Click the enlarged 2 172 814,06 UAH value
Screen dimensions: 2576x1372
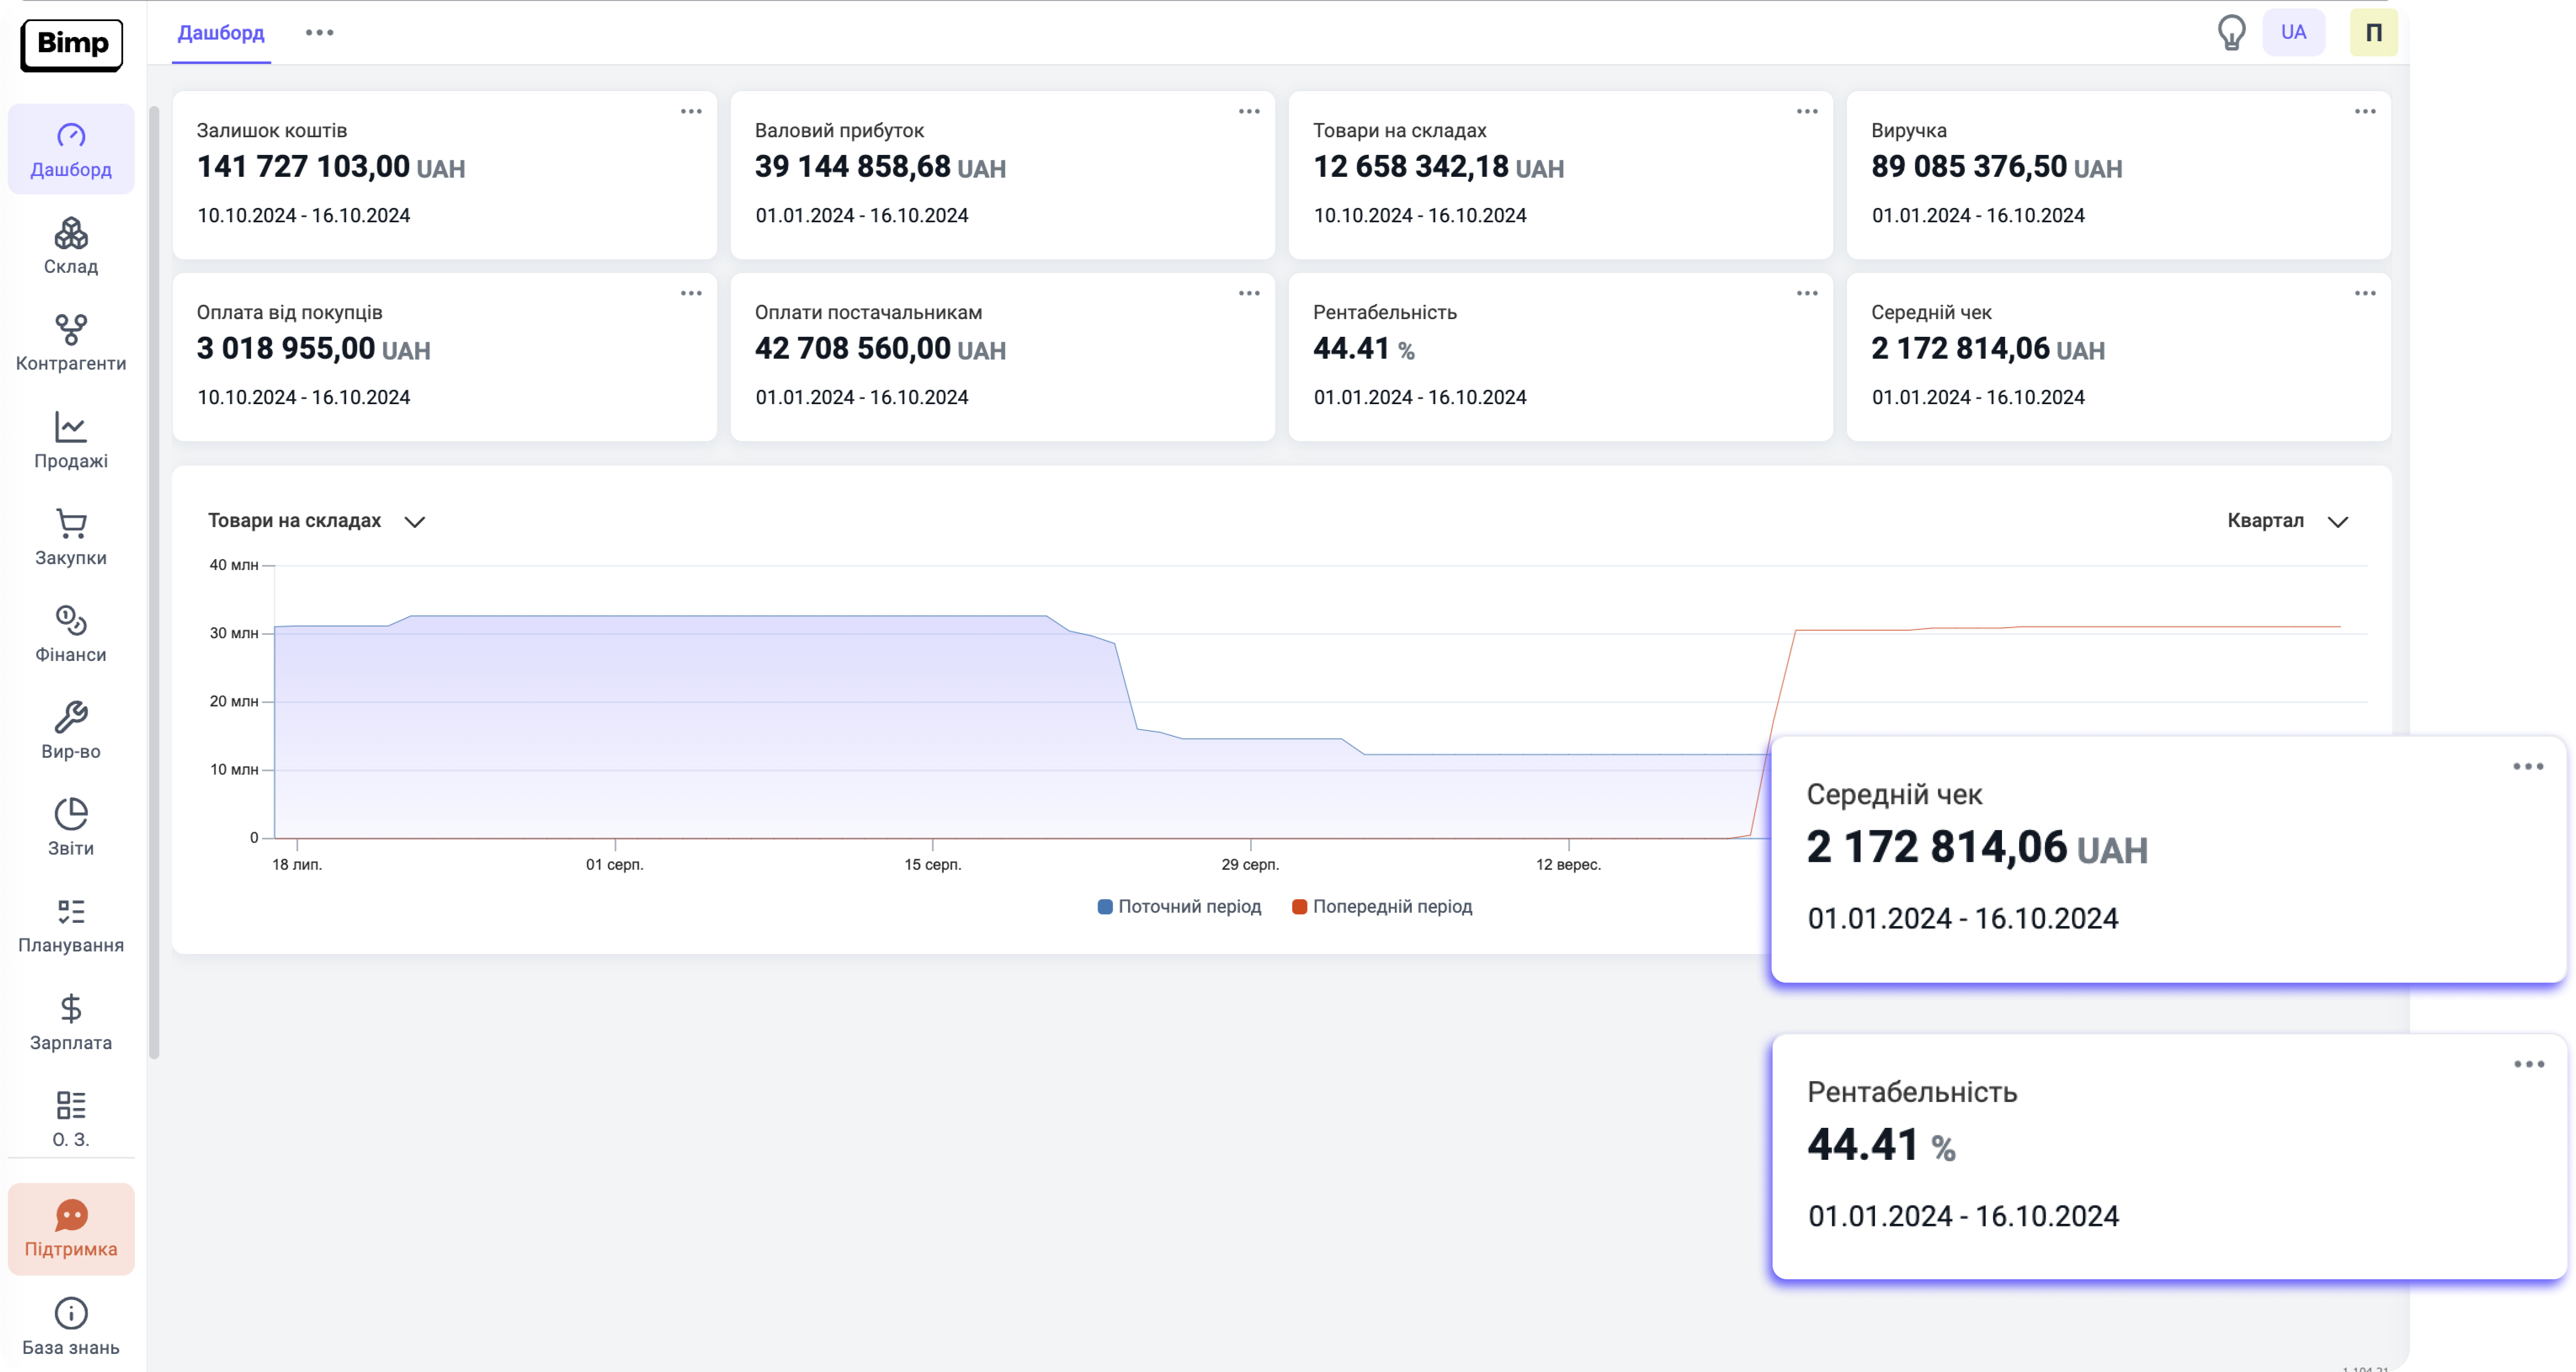tap(1977, 848)
